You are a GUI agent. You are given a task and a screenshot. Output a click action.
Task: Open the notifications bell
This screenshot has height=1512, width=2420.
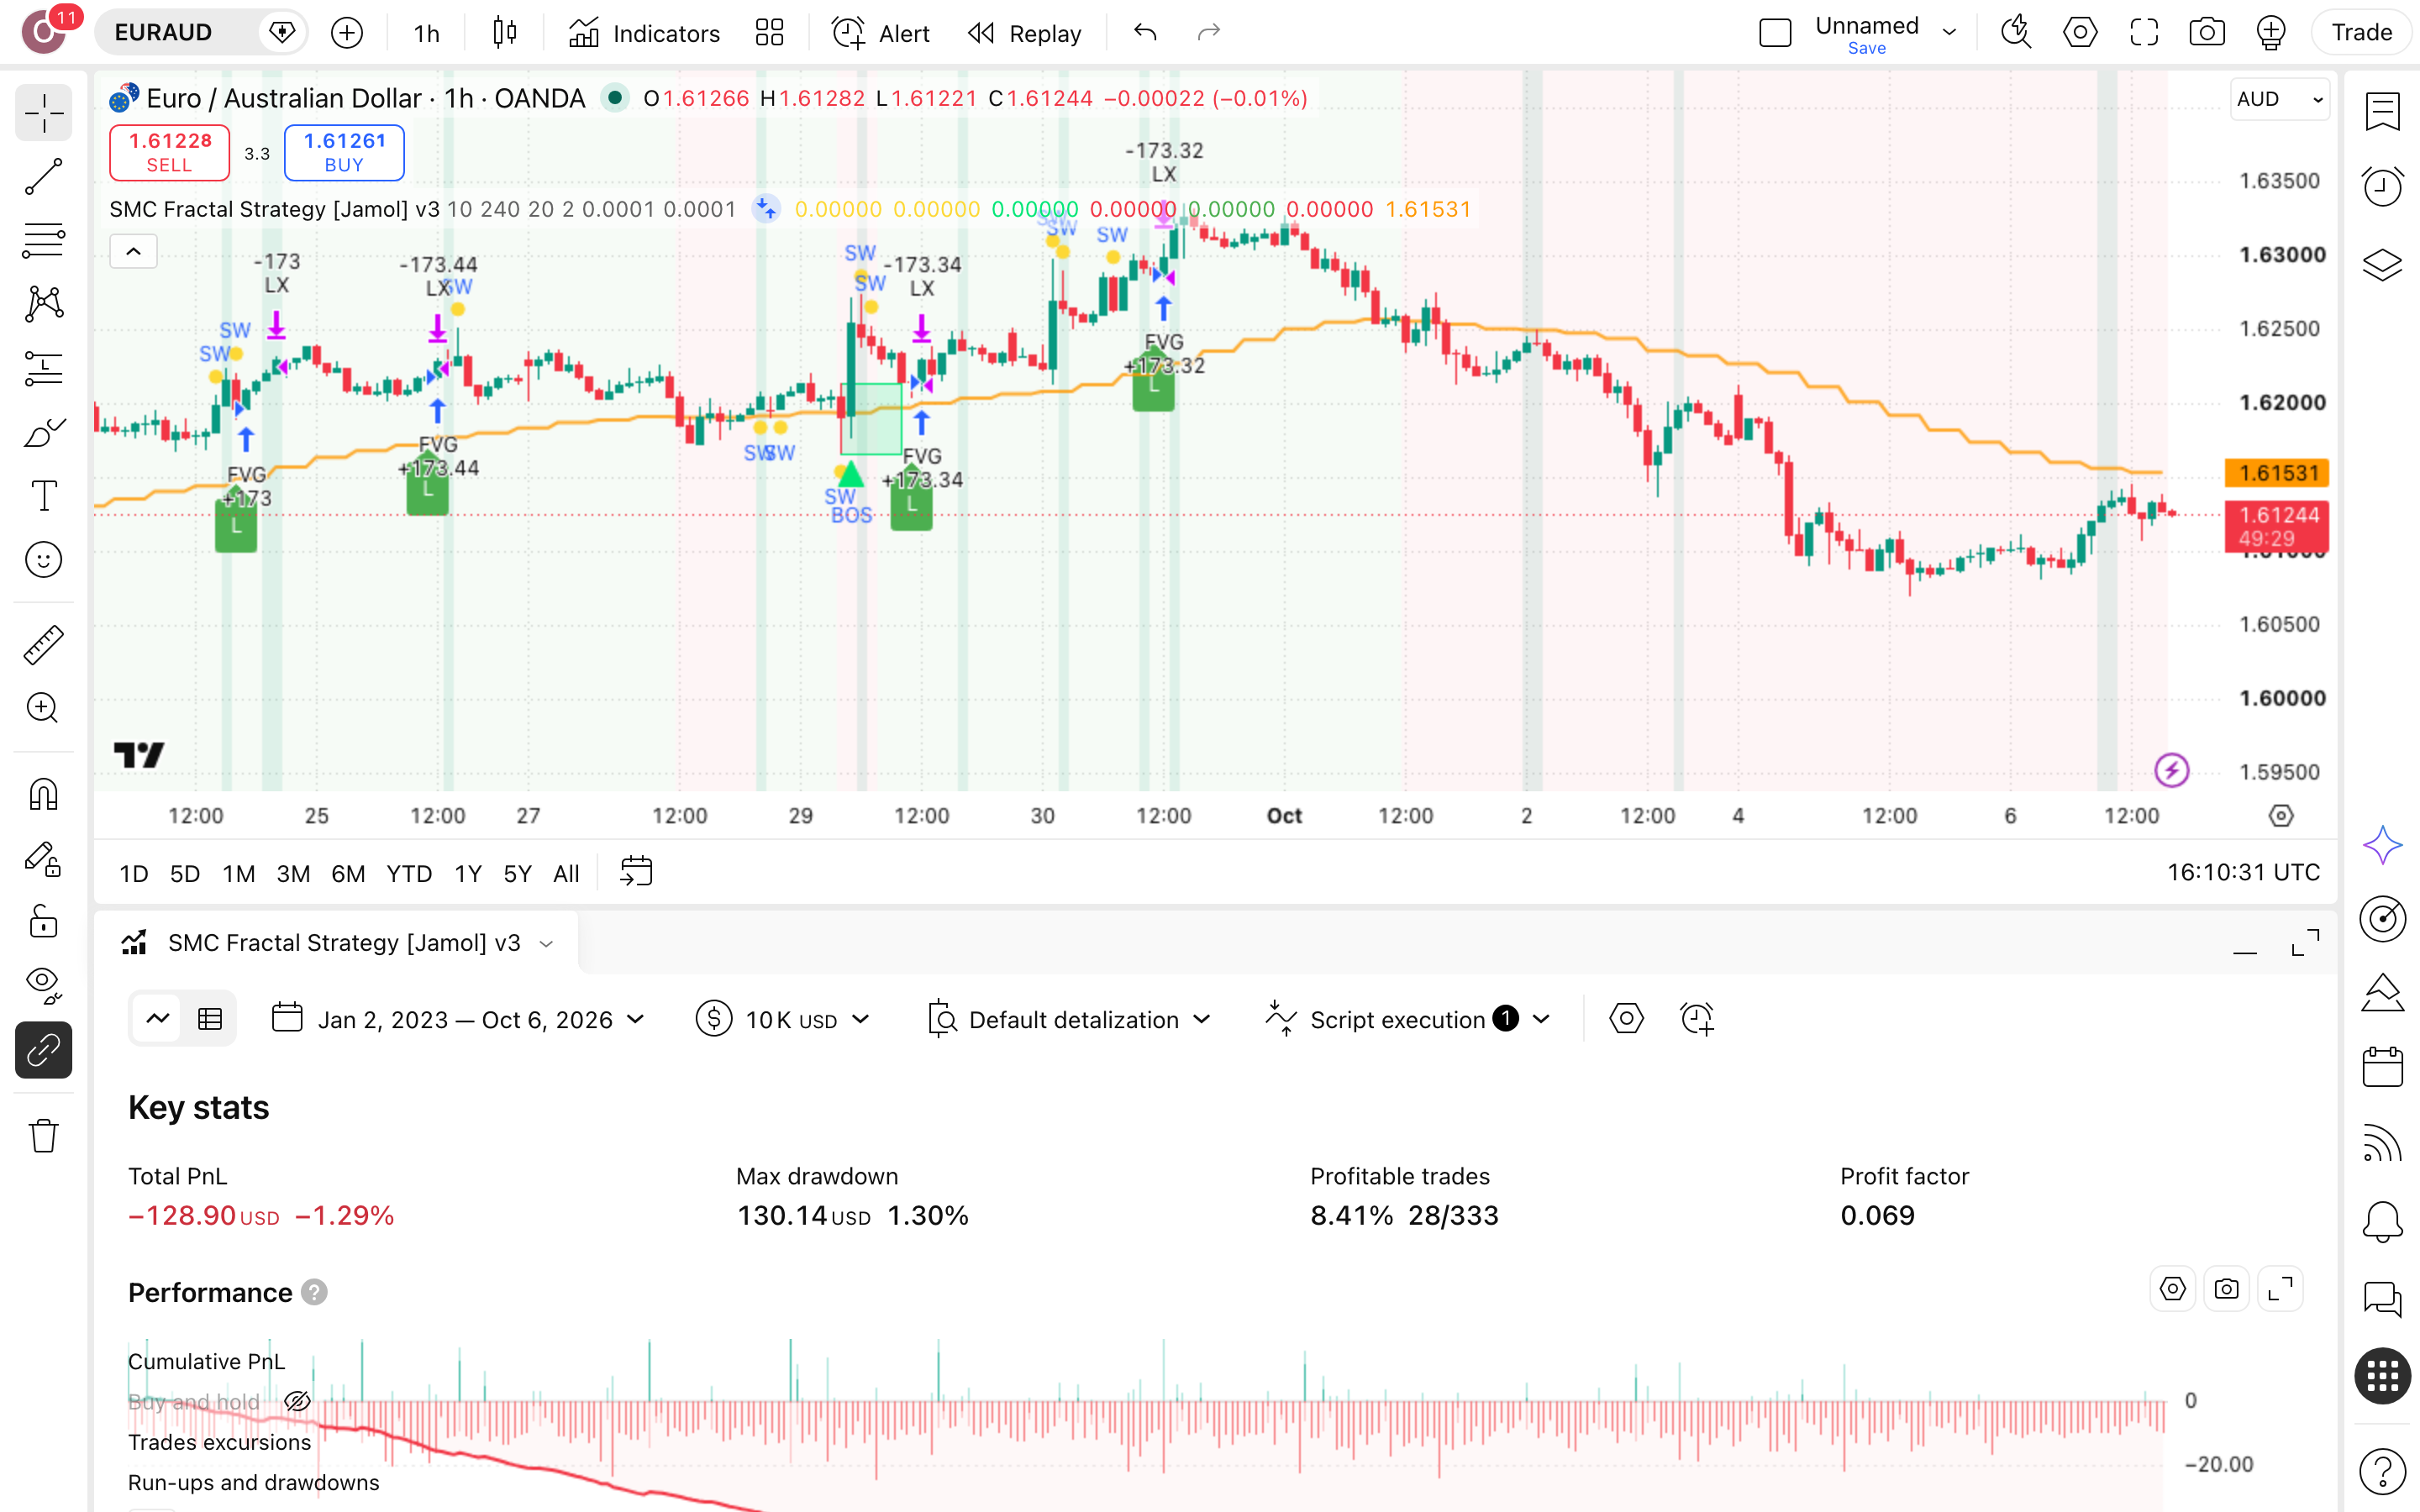point(2382,1221)
